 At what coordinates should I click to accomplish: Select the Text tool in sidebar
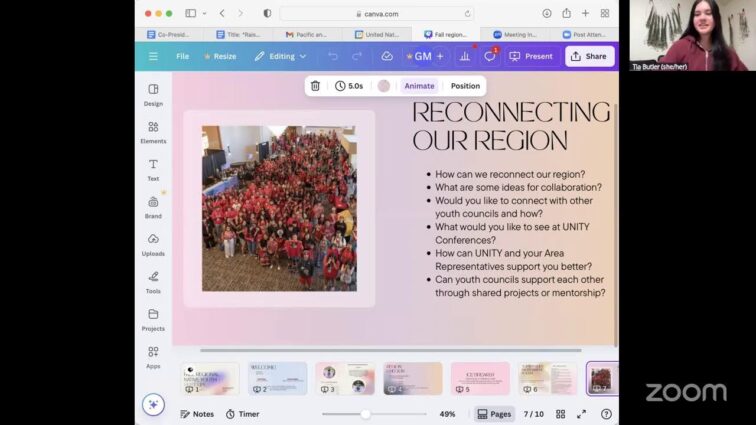tap(153, 170)
